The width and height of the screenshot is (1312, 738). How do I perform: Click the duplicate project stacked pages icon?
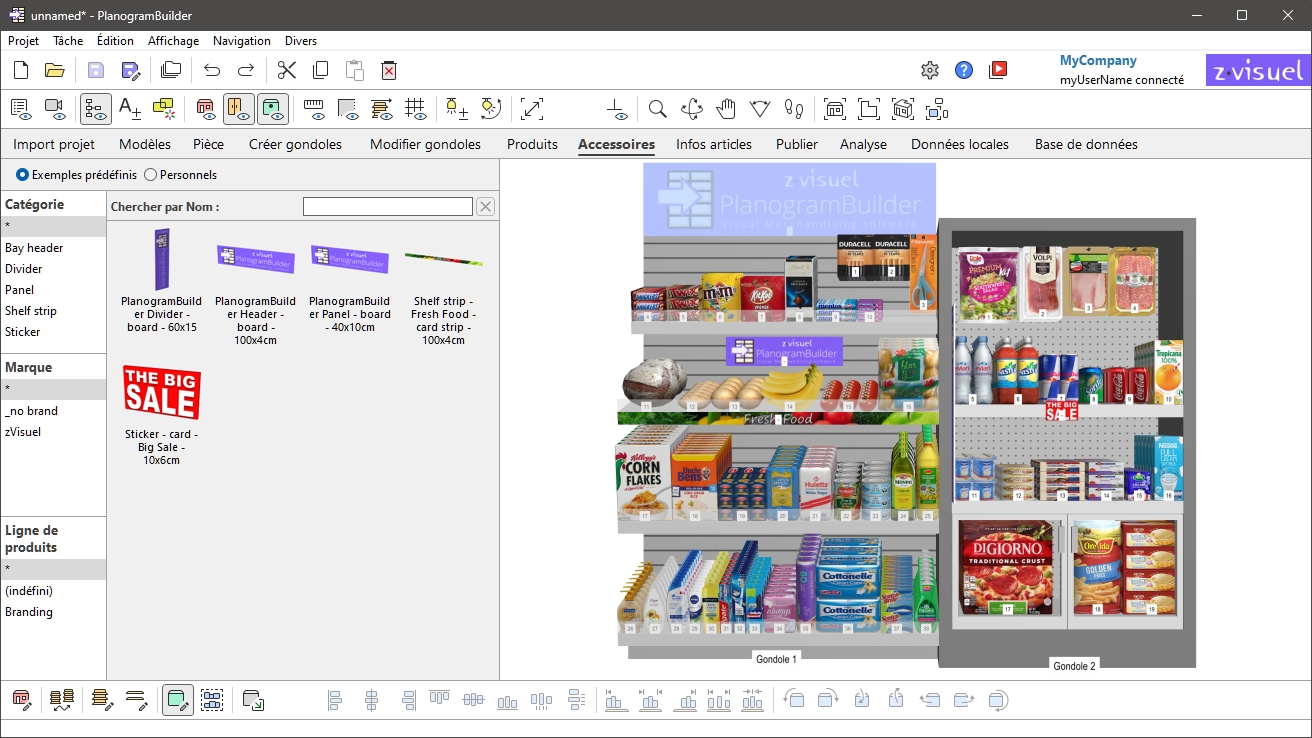coord(171,70)
